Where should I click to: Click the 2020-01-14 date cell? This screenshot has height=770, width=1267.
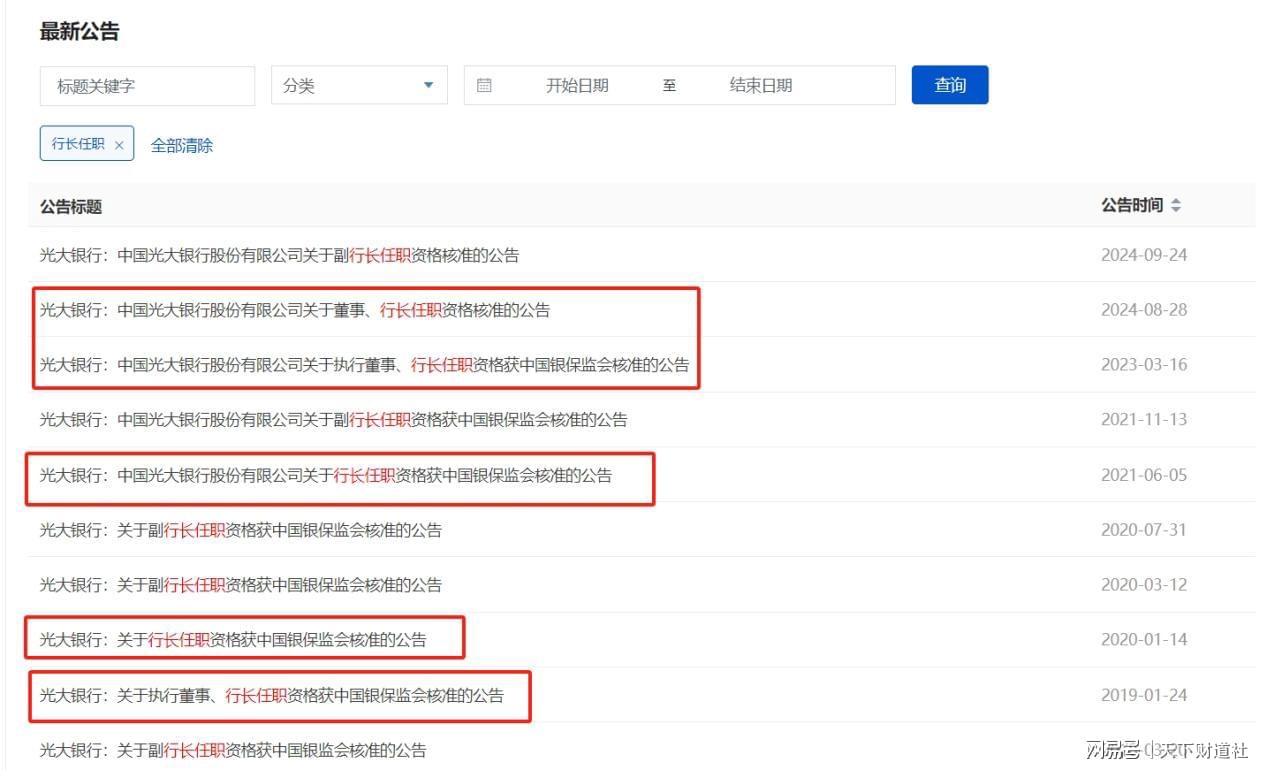pos(1144,640)
